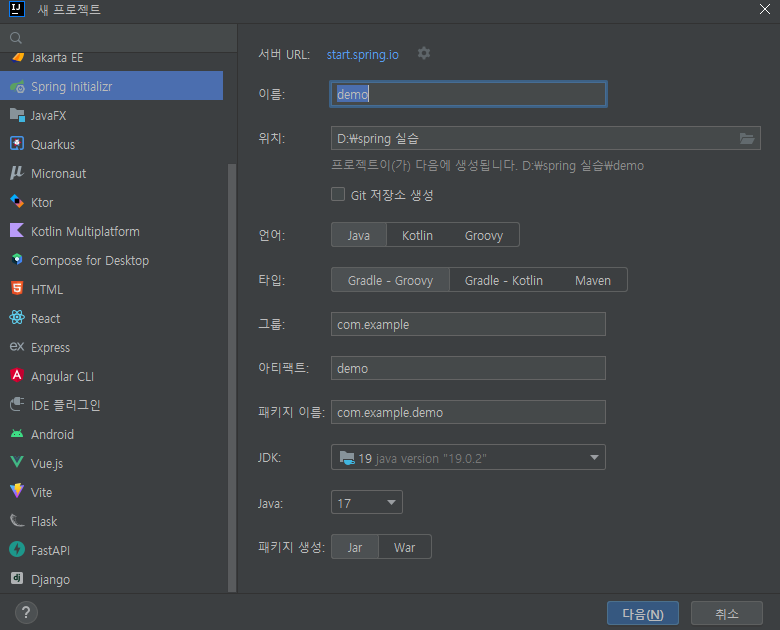Select Java as the language

pyautogui.click(x=359, y=235)
